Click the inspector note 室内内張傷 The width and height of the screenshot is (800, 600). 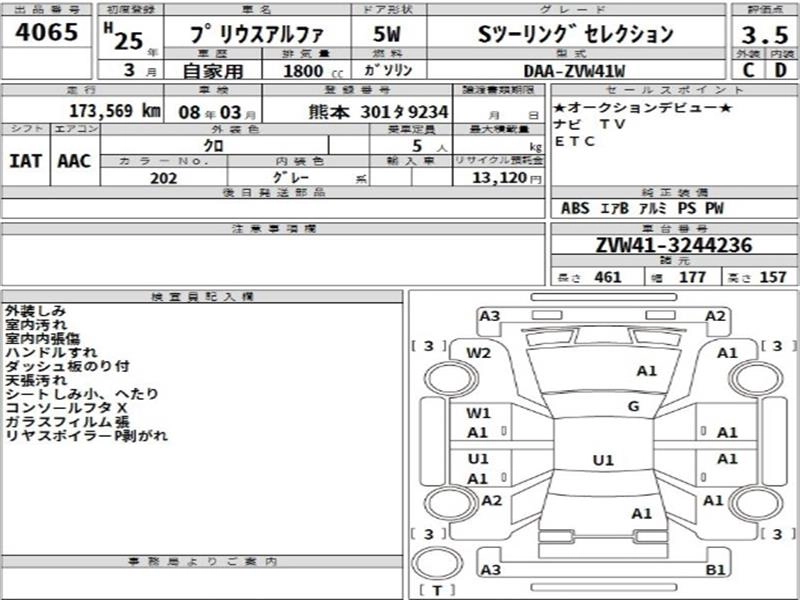coord(42,338)
